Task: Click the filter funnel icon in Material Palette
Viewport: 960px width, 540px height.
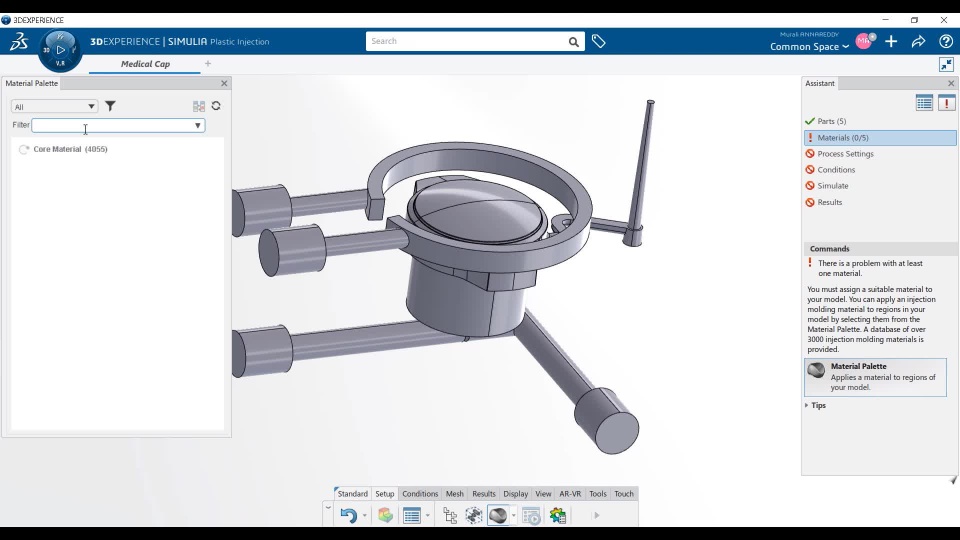Action: pyautogui.click(x=110, y=106)
